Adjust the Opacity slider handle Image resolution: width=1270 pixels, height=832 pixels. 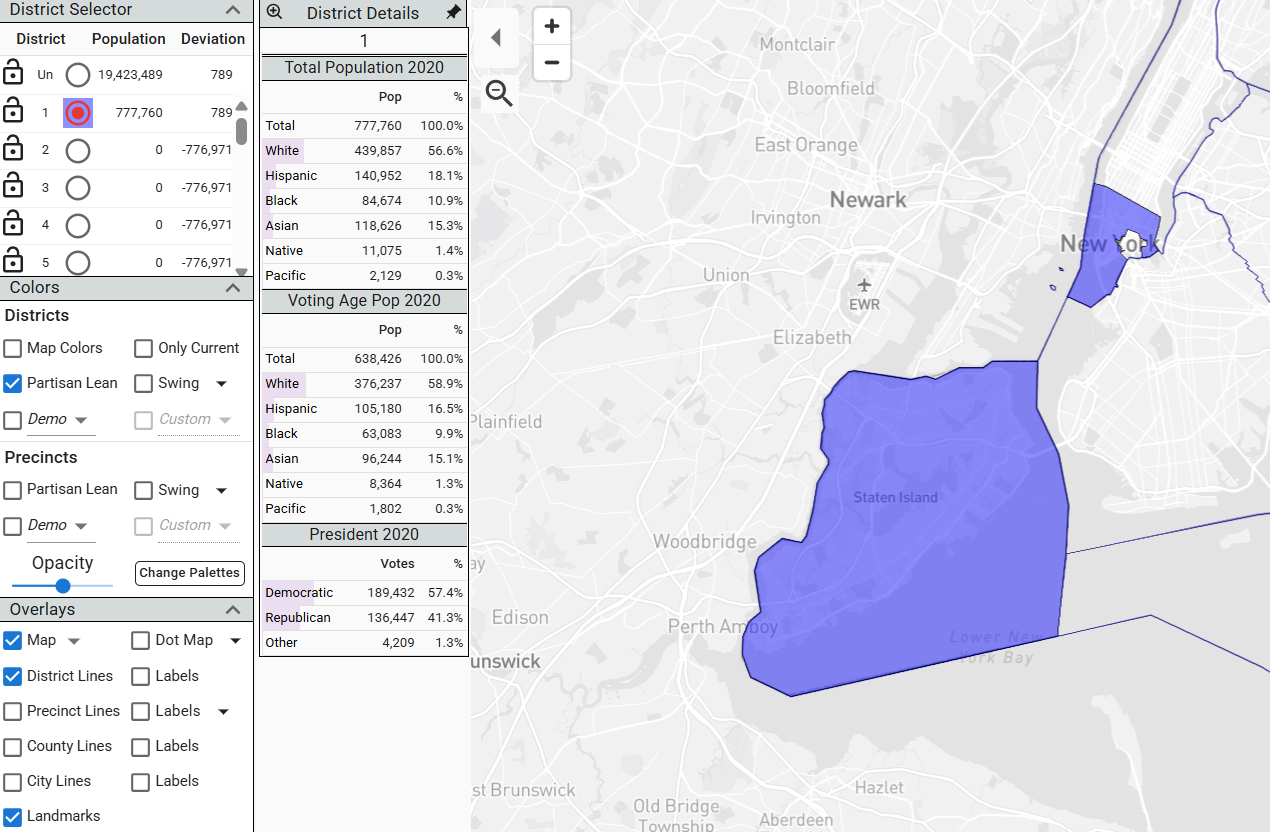(x=63, y=586)
